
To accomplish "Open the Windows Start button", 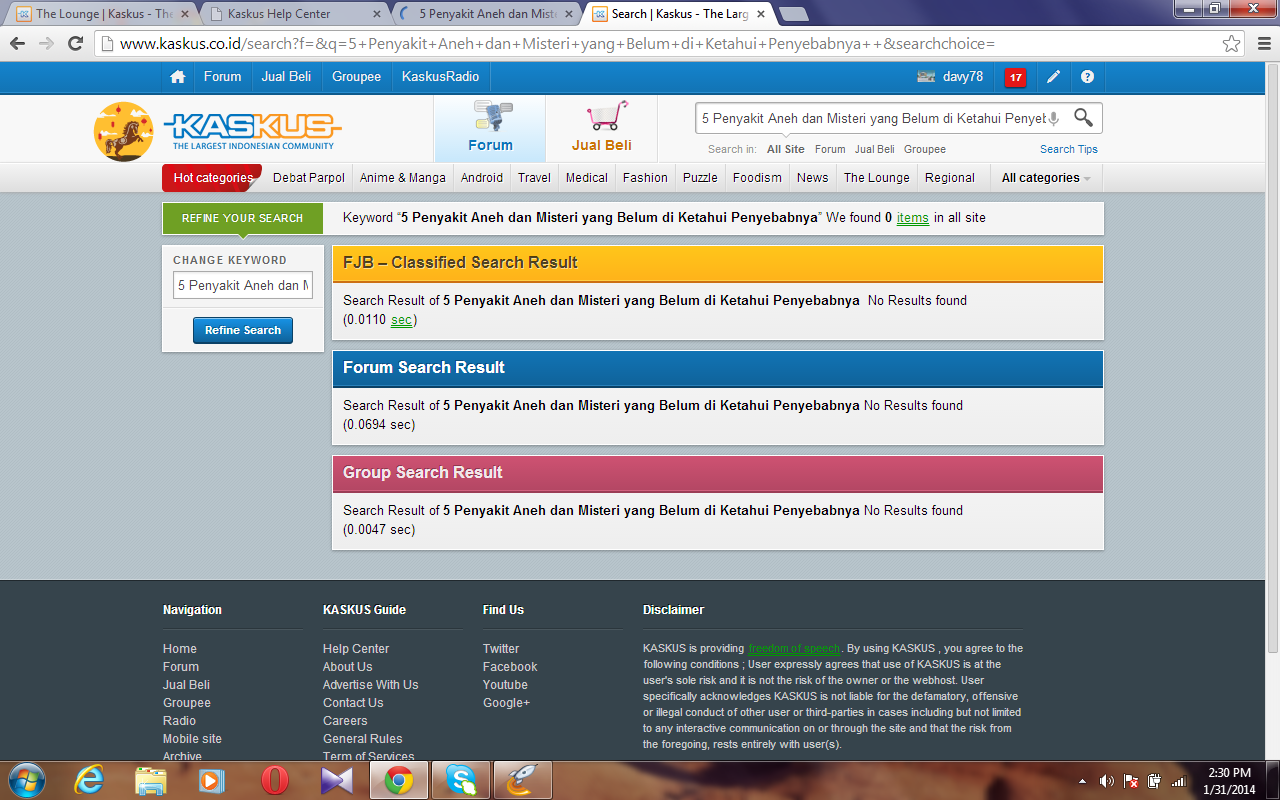I will click(26, 780).
